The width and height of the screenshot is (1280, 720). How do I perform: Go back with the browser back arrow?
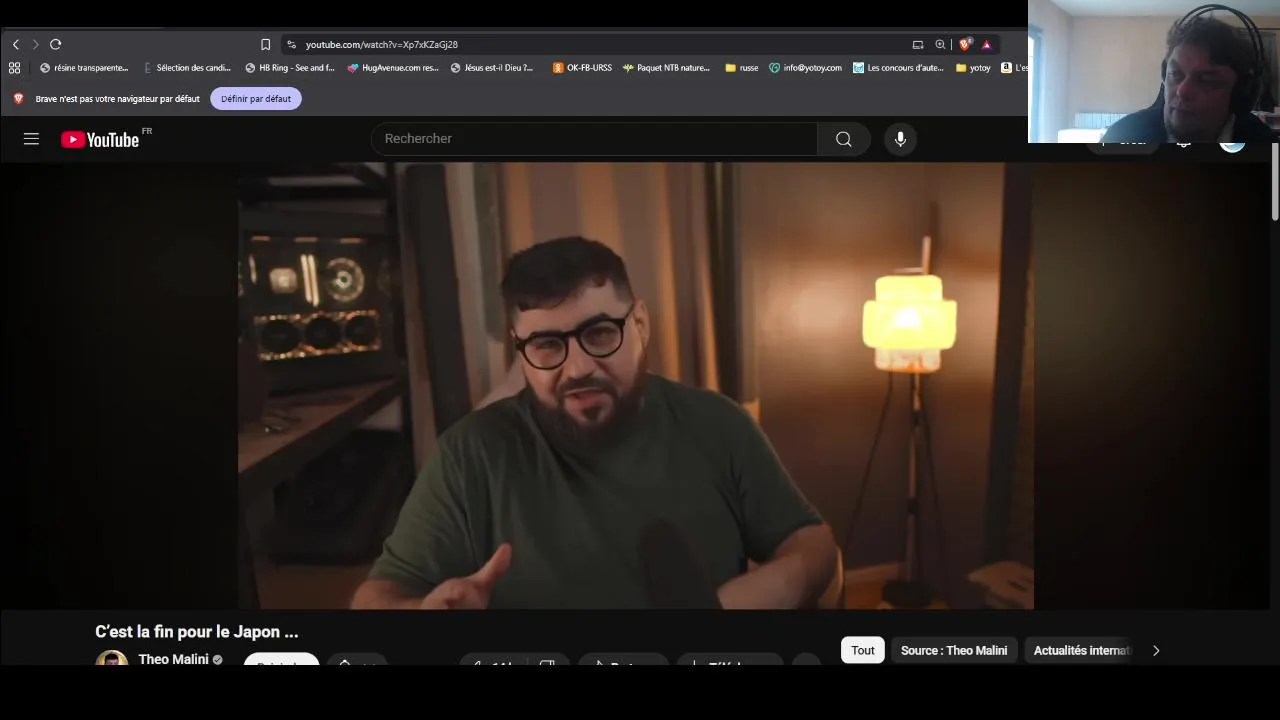point(16,44)
